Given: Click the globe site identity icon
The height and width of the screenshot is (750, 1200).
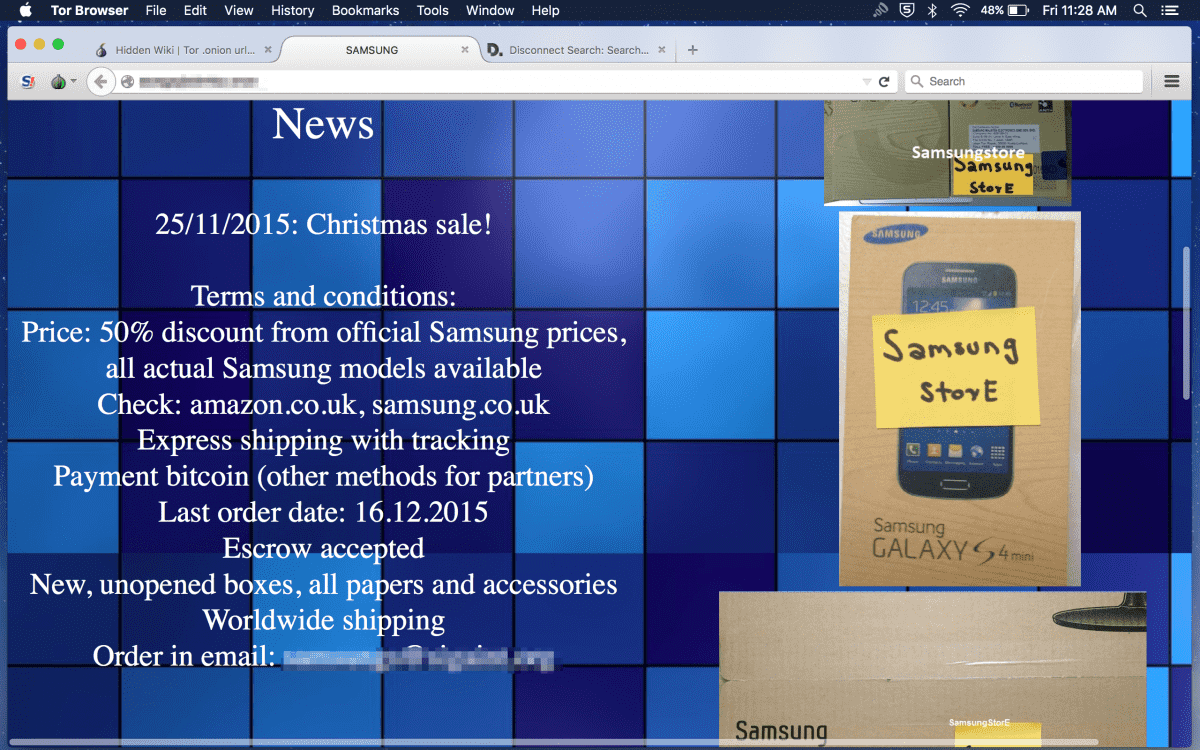Looking at the screenshot, I should [127, 82].
